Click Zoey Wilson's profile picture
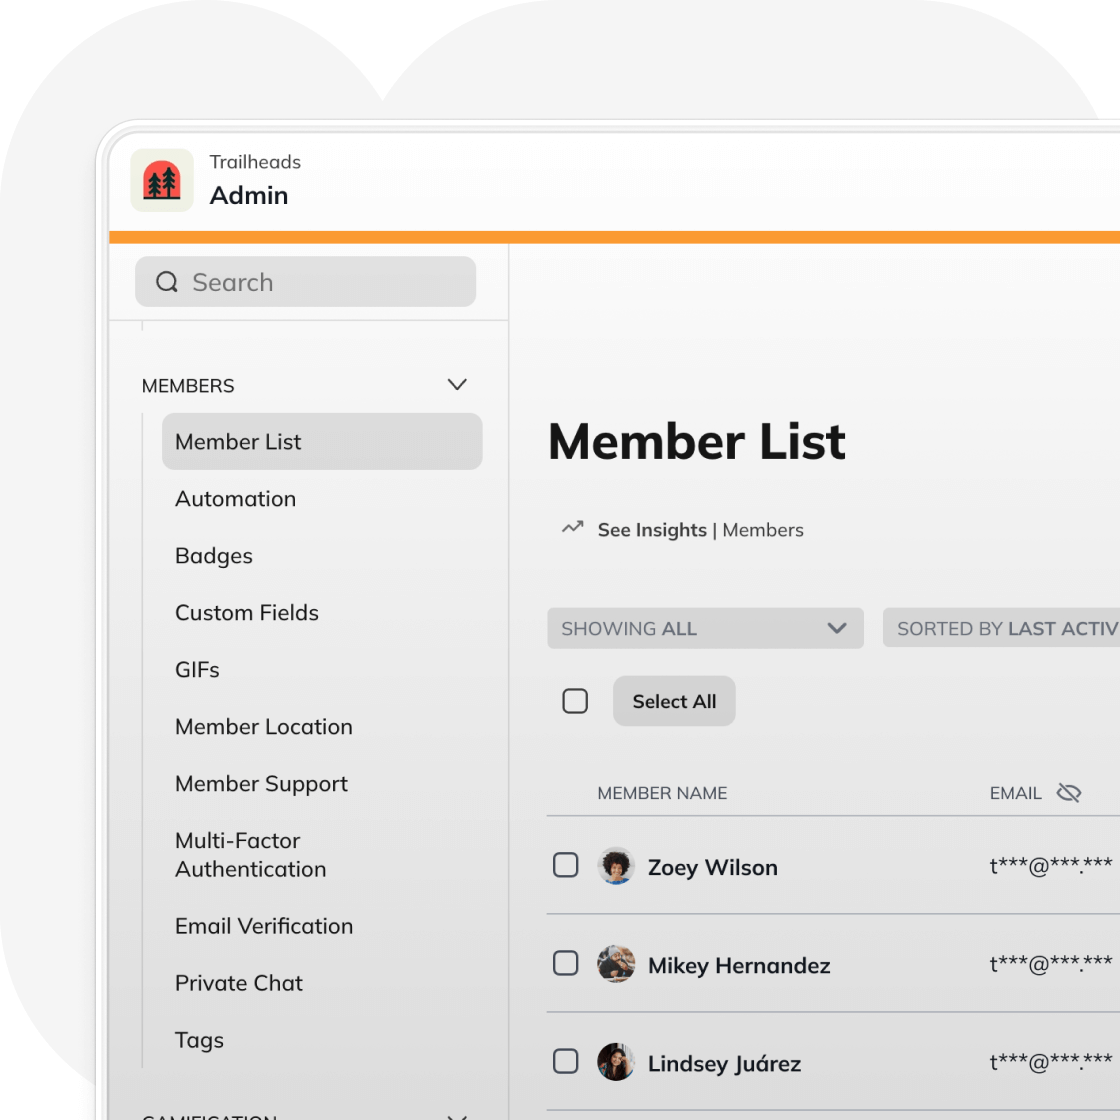 [x=616, y=865]
